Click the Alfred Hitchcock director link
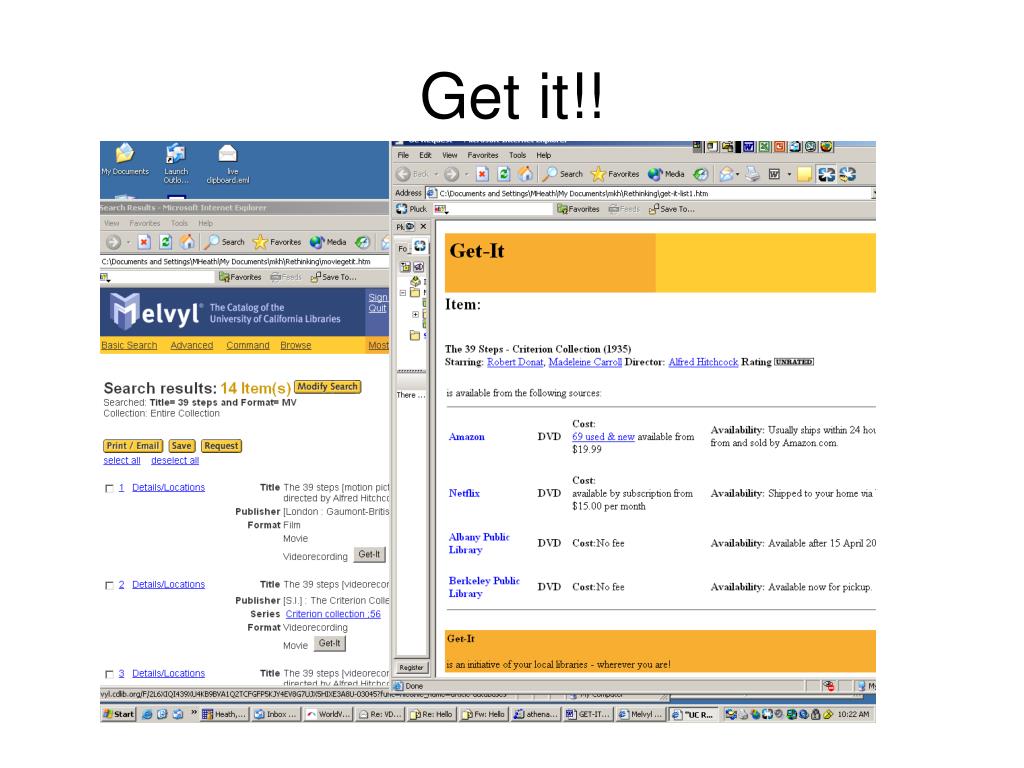This screenshot has width=1024, height=768. [x=703, y=362]
